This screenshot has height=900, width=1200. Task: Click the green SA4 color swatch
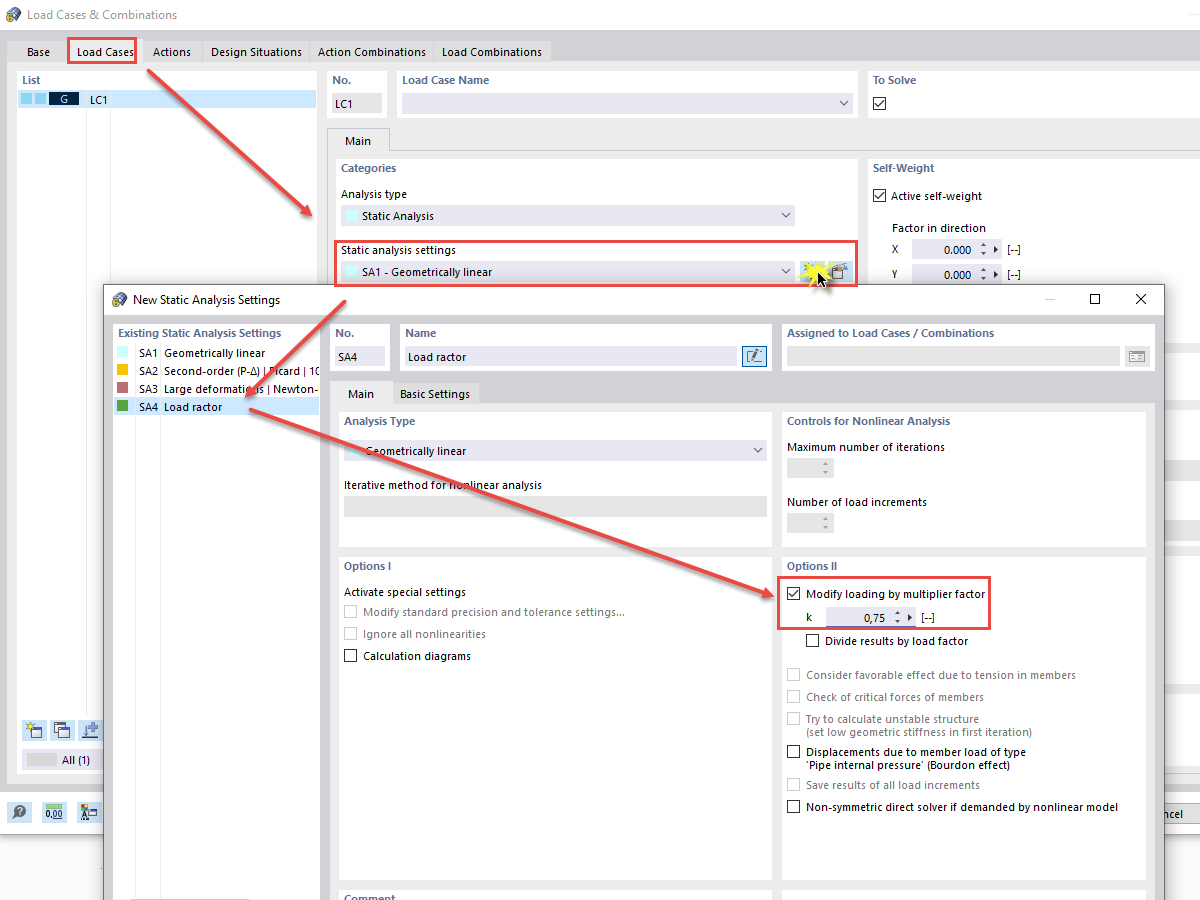tap(123, 407)
